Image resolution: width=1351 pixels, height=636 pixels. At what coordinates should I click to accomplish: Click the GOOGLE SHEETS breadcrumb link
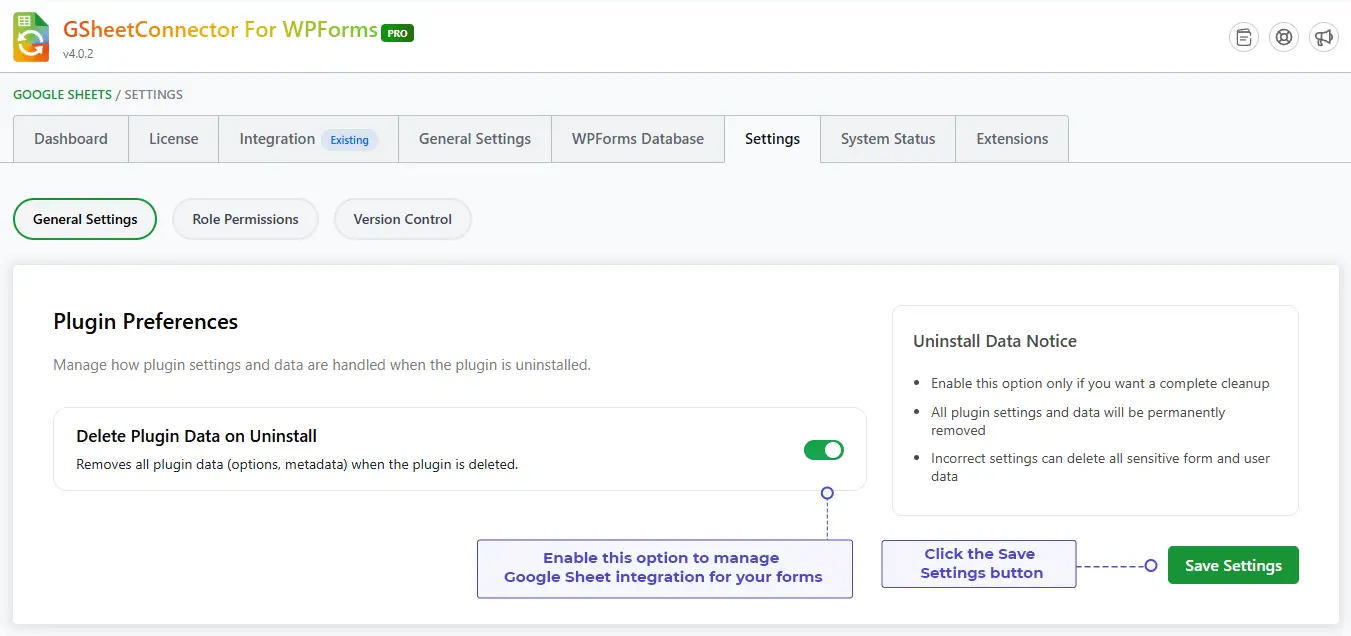point(62,95)
